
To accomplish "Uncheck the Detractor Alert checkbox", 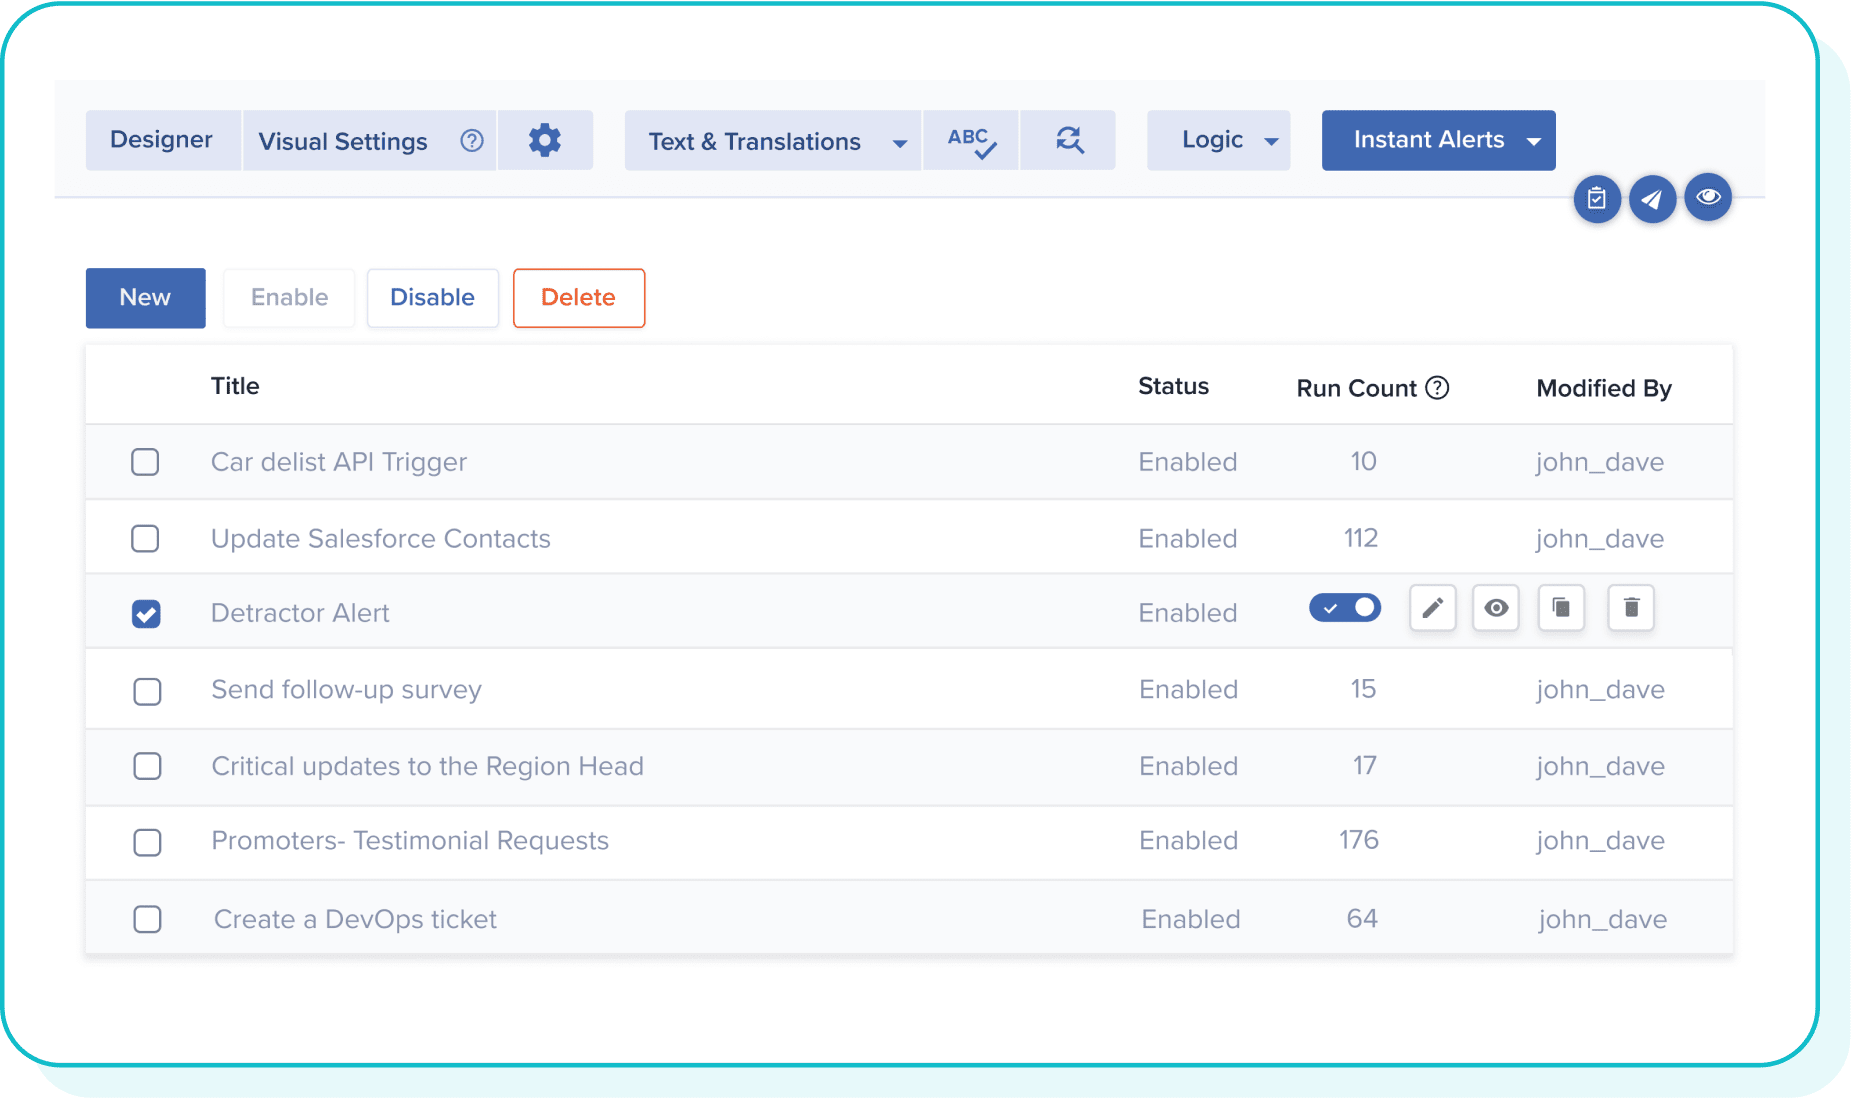I will point(146,614).
